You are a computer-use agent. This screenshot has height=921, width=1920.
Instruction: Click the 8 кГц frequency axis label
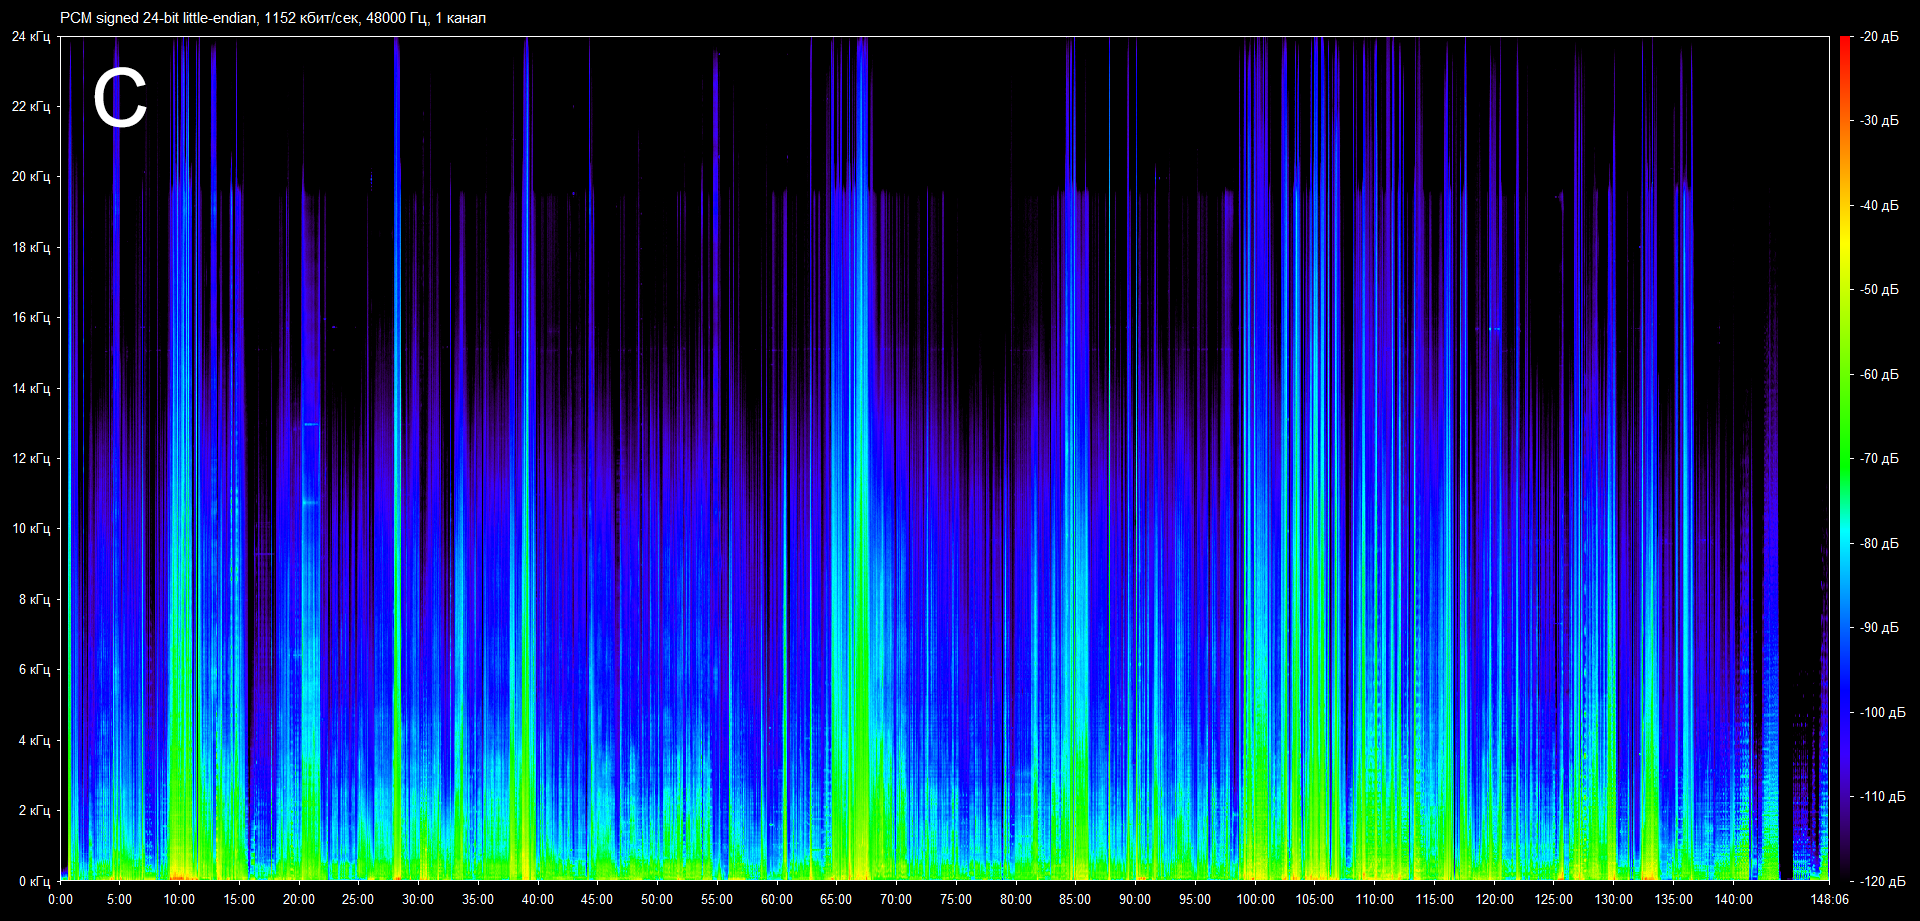34,599
